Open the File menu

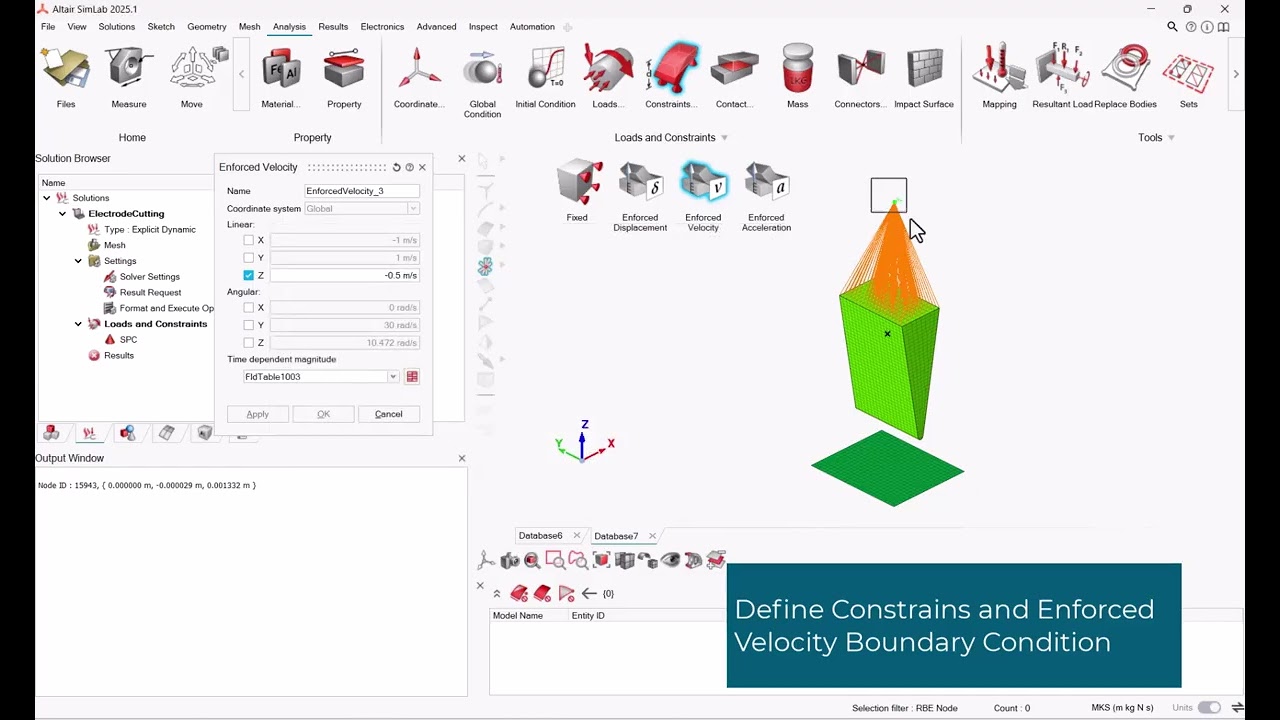point(48,27)
